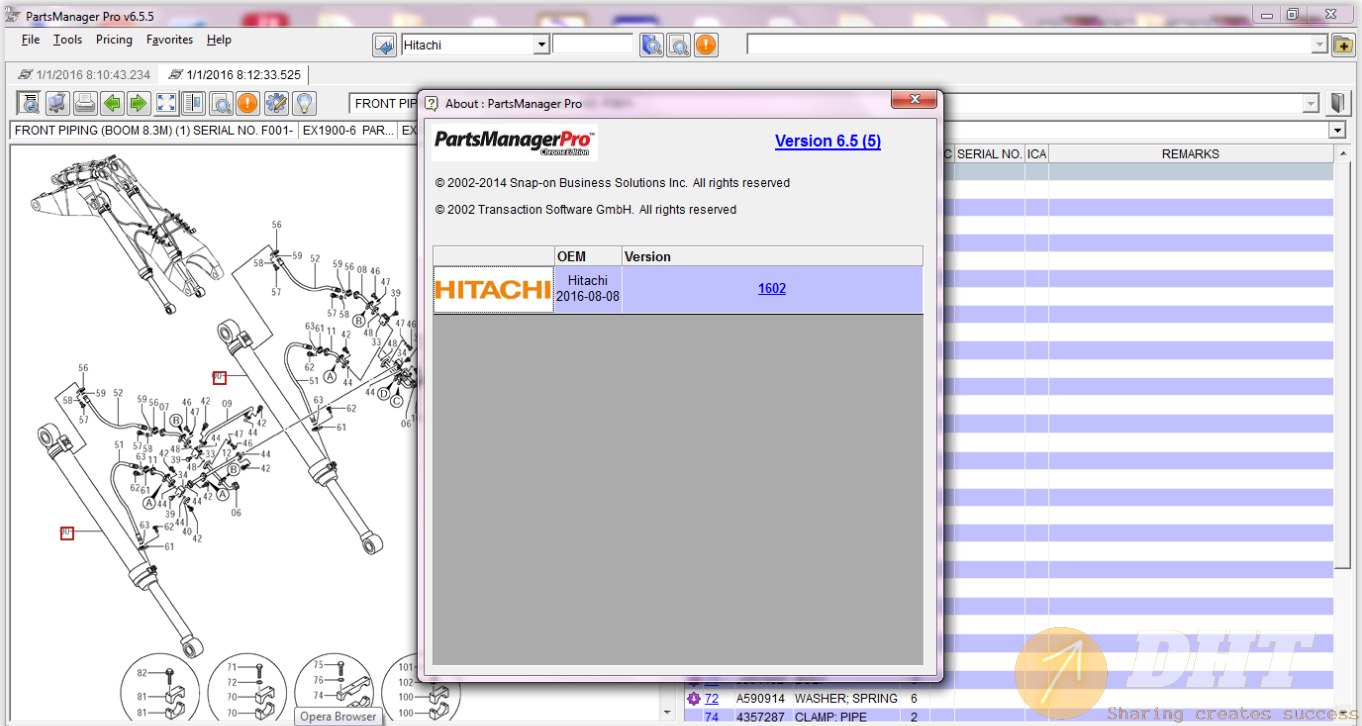Click the book icon at right of title dropdown
This screenshot has height=726, width=1362.
point(1339,103)
